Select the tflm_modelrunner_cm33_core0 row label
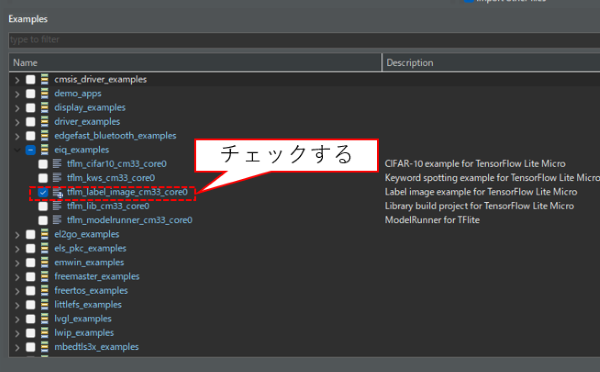 (x=129, y=220)
